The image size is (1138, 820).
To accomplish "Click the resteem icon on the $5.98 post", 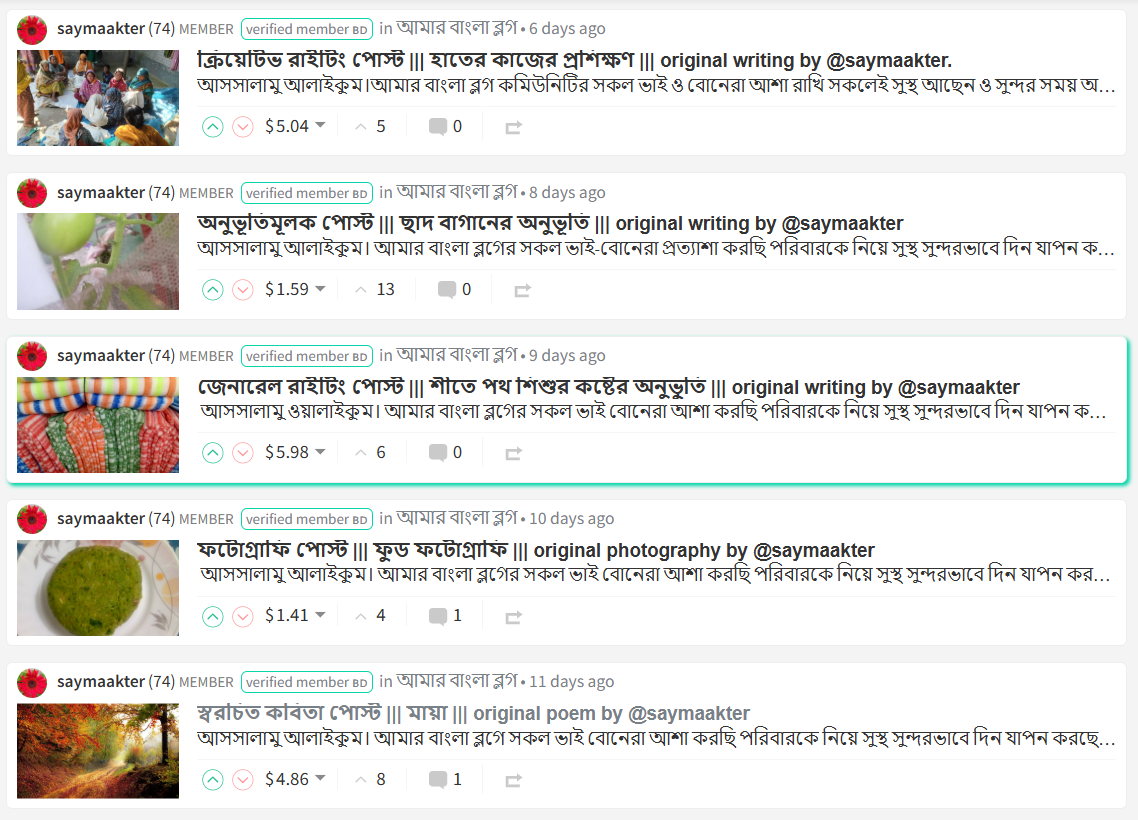I will coord(513,454).
